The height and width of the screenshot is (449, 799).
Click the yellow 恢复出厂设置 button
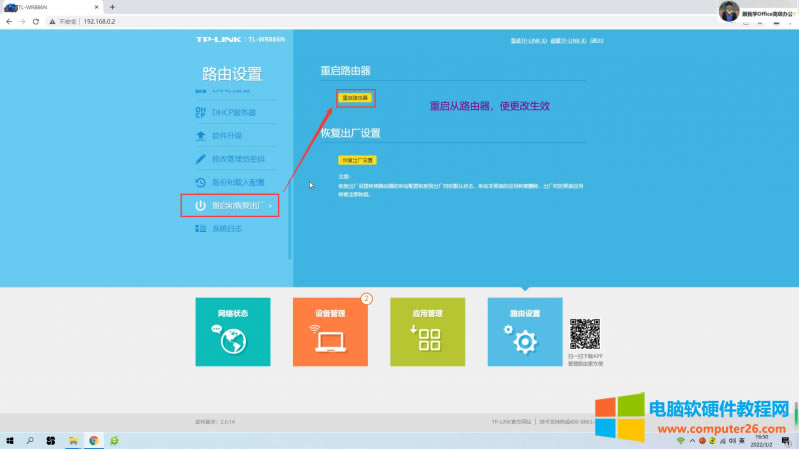(x=357, y=160)
